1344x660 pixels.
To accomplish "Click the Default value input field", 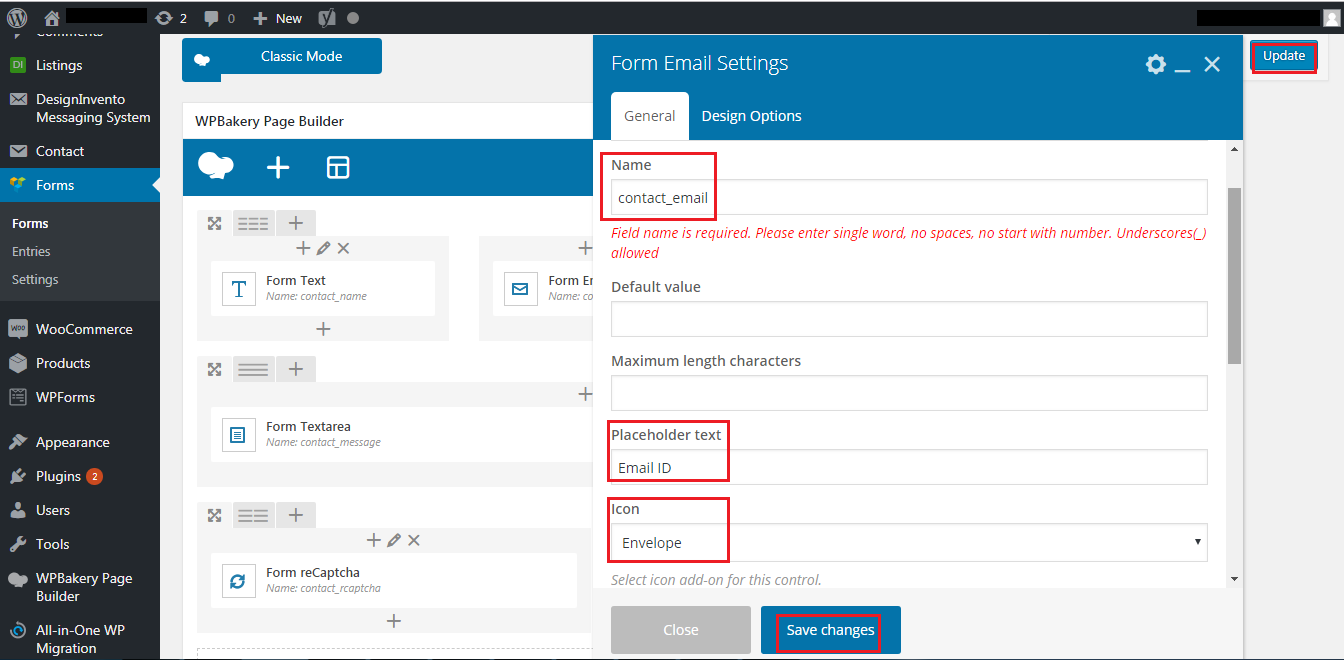I will pyautogui.click(x=909, y=319).
